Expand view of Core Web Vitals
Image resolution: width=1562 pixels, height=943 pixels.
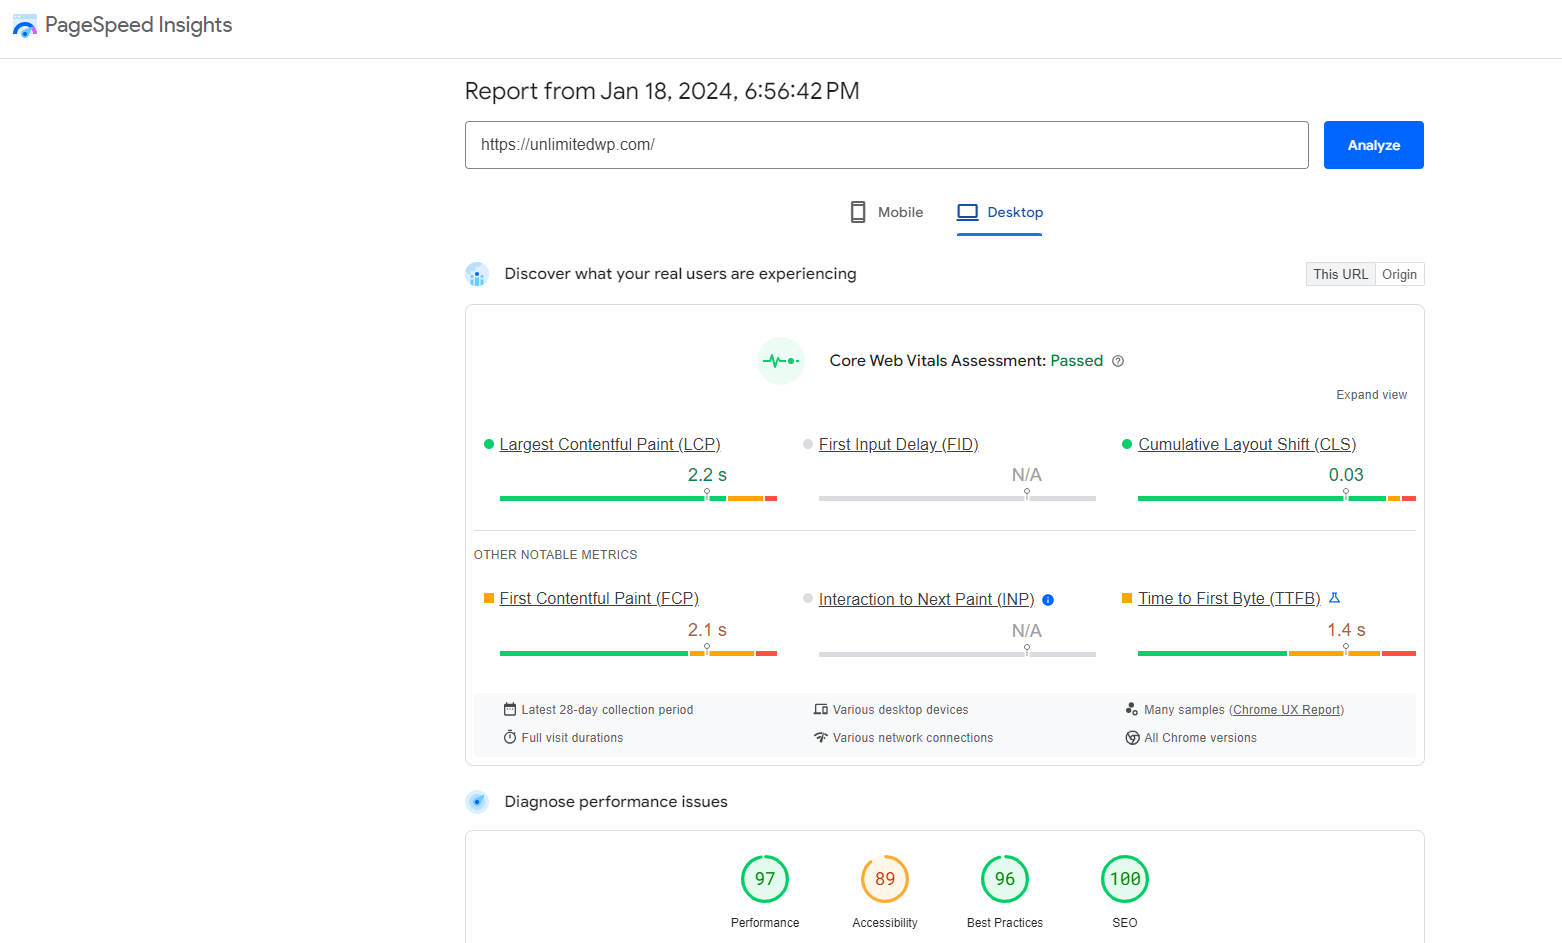[1372, 395]
